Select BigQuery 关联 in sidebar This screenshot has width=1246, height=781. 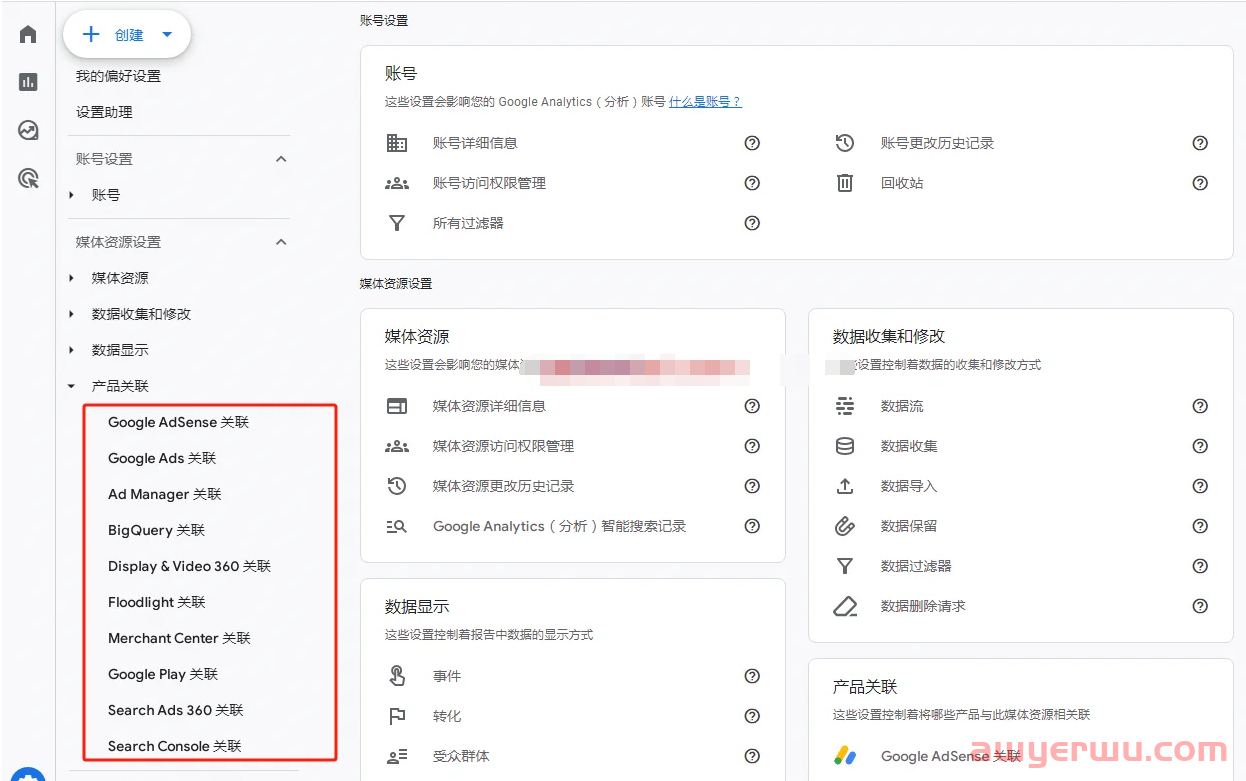coord(156,530)
